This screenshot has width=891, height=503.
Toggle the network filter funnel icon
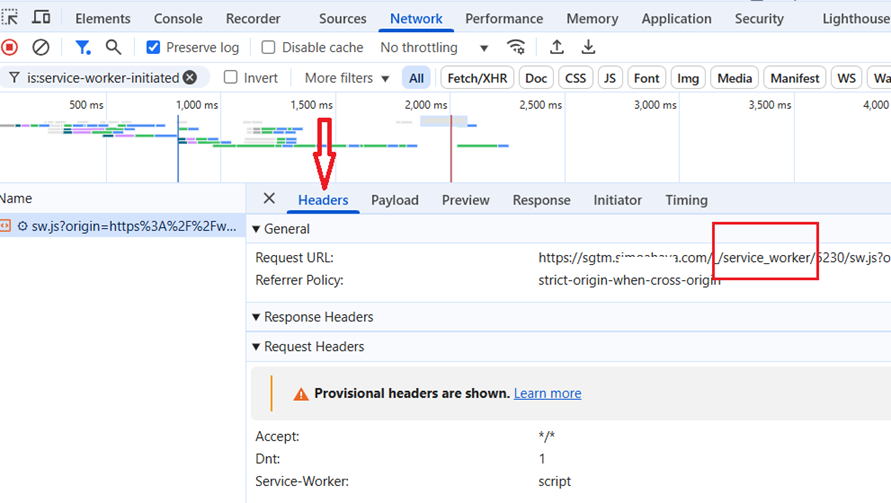[x=83, y=47]
